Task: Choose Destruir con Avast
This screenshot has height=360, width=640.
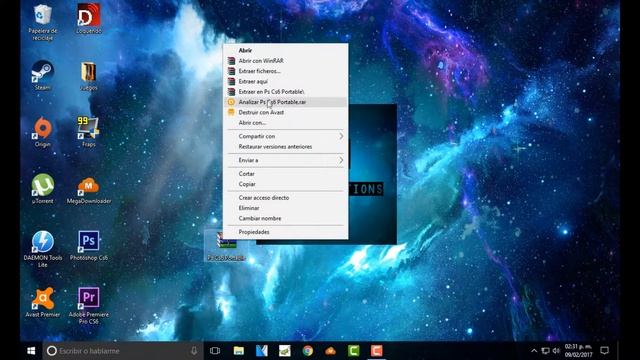Action: pos(286,112)
